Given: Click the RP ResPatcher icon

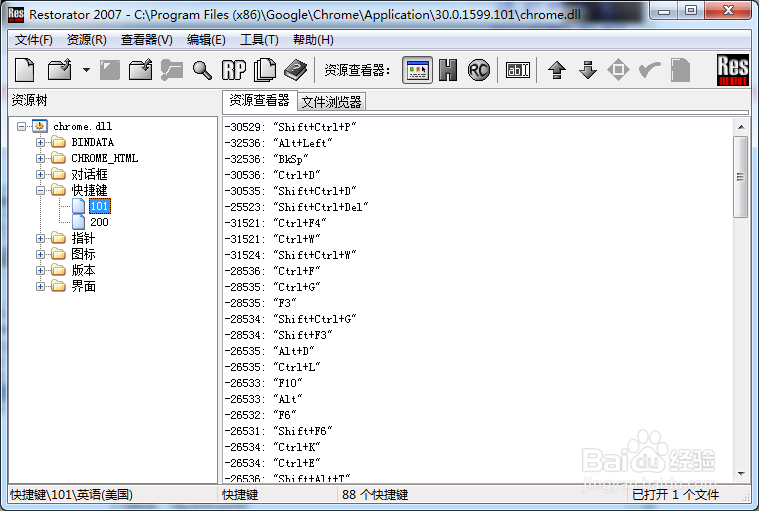Looking at the screenshot, I should (234, 70).
